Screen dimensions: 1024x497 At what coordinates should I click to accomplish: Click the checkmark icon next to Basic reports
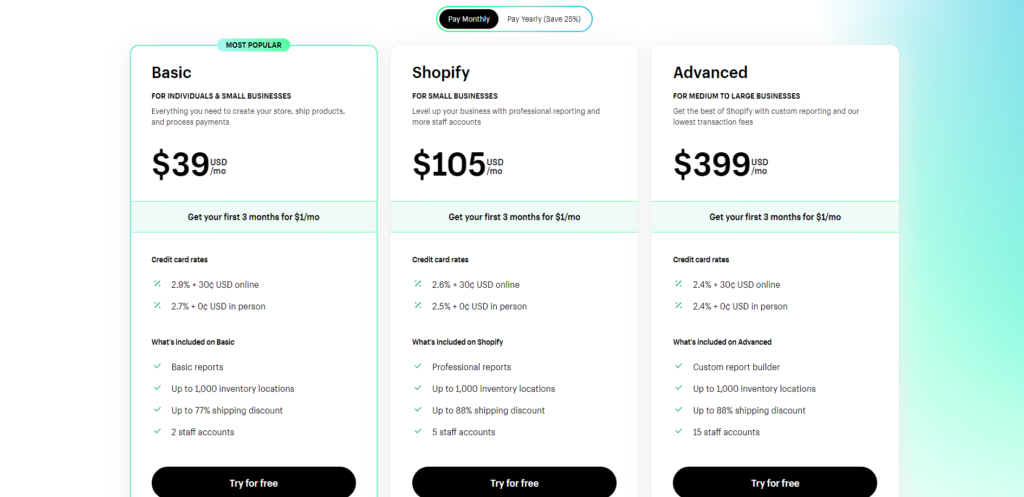157,366
